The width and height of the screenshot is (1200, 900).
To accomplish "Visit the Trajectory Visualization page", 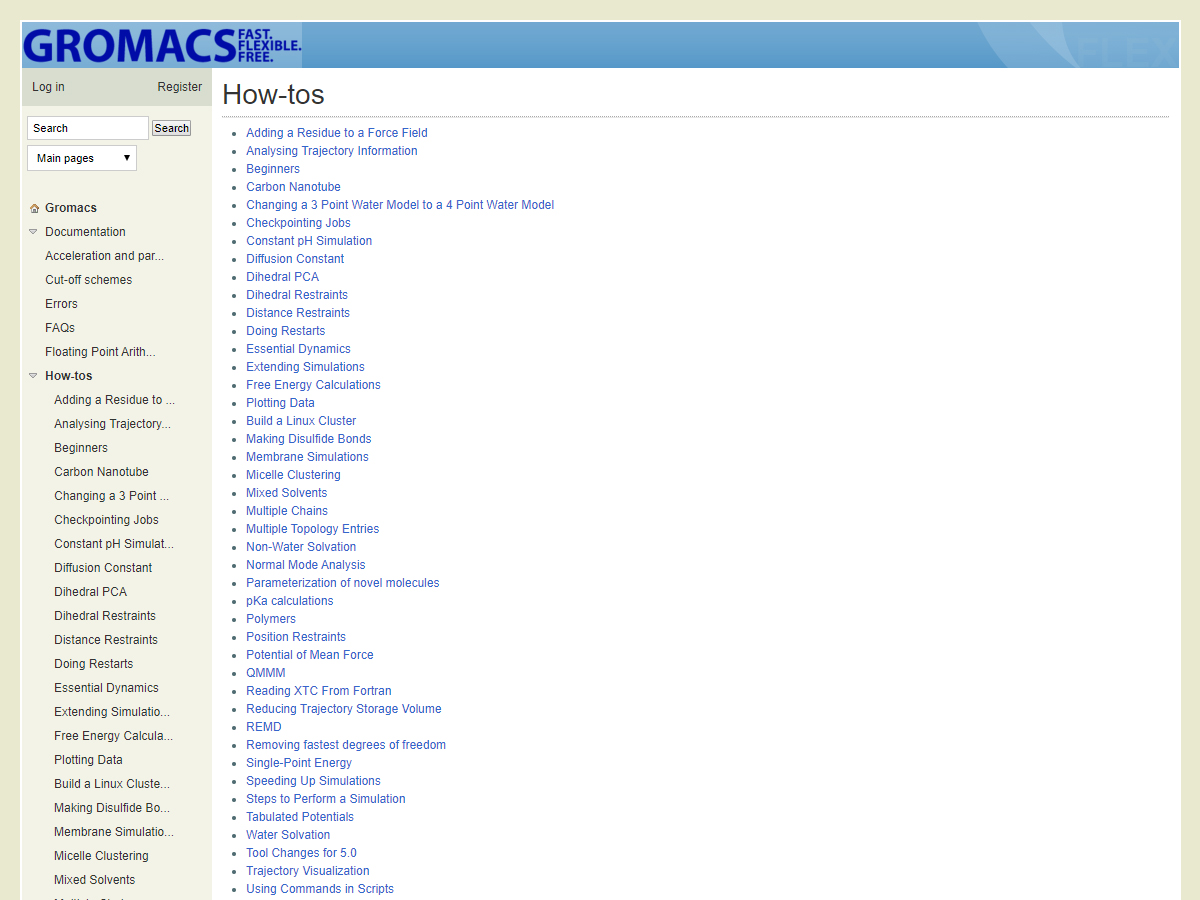I will click(x=307, y=871).
